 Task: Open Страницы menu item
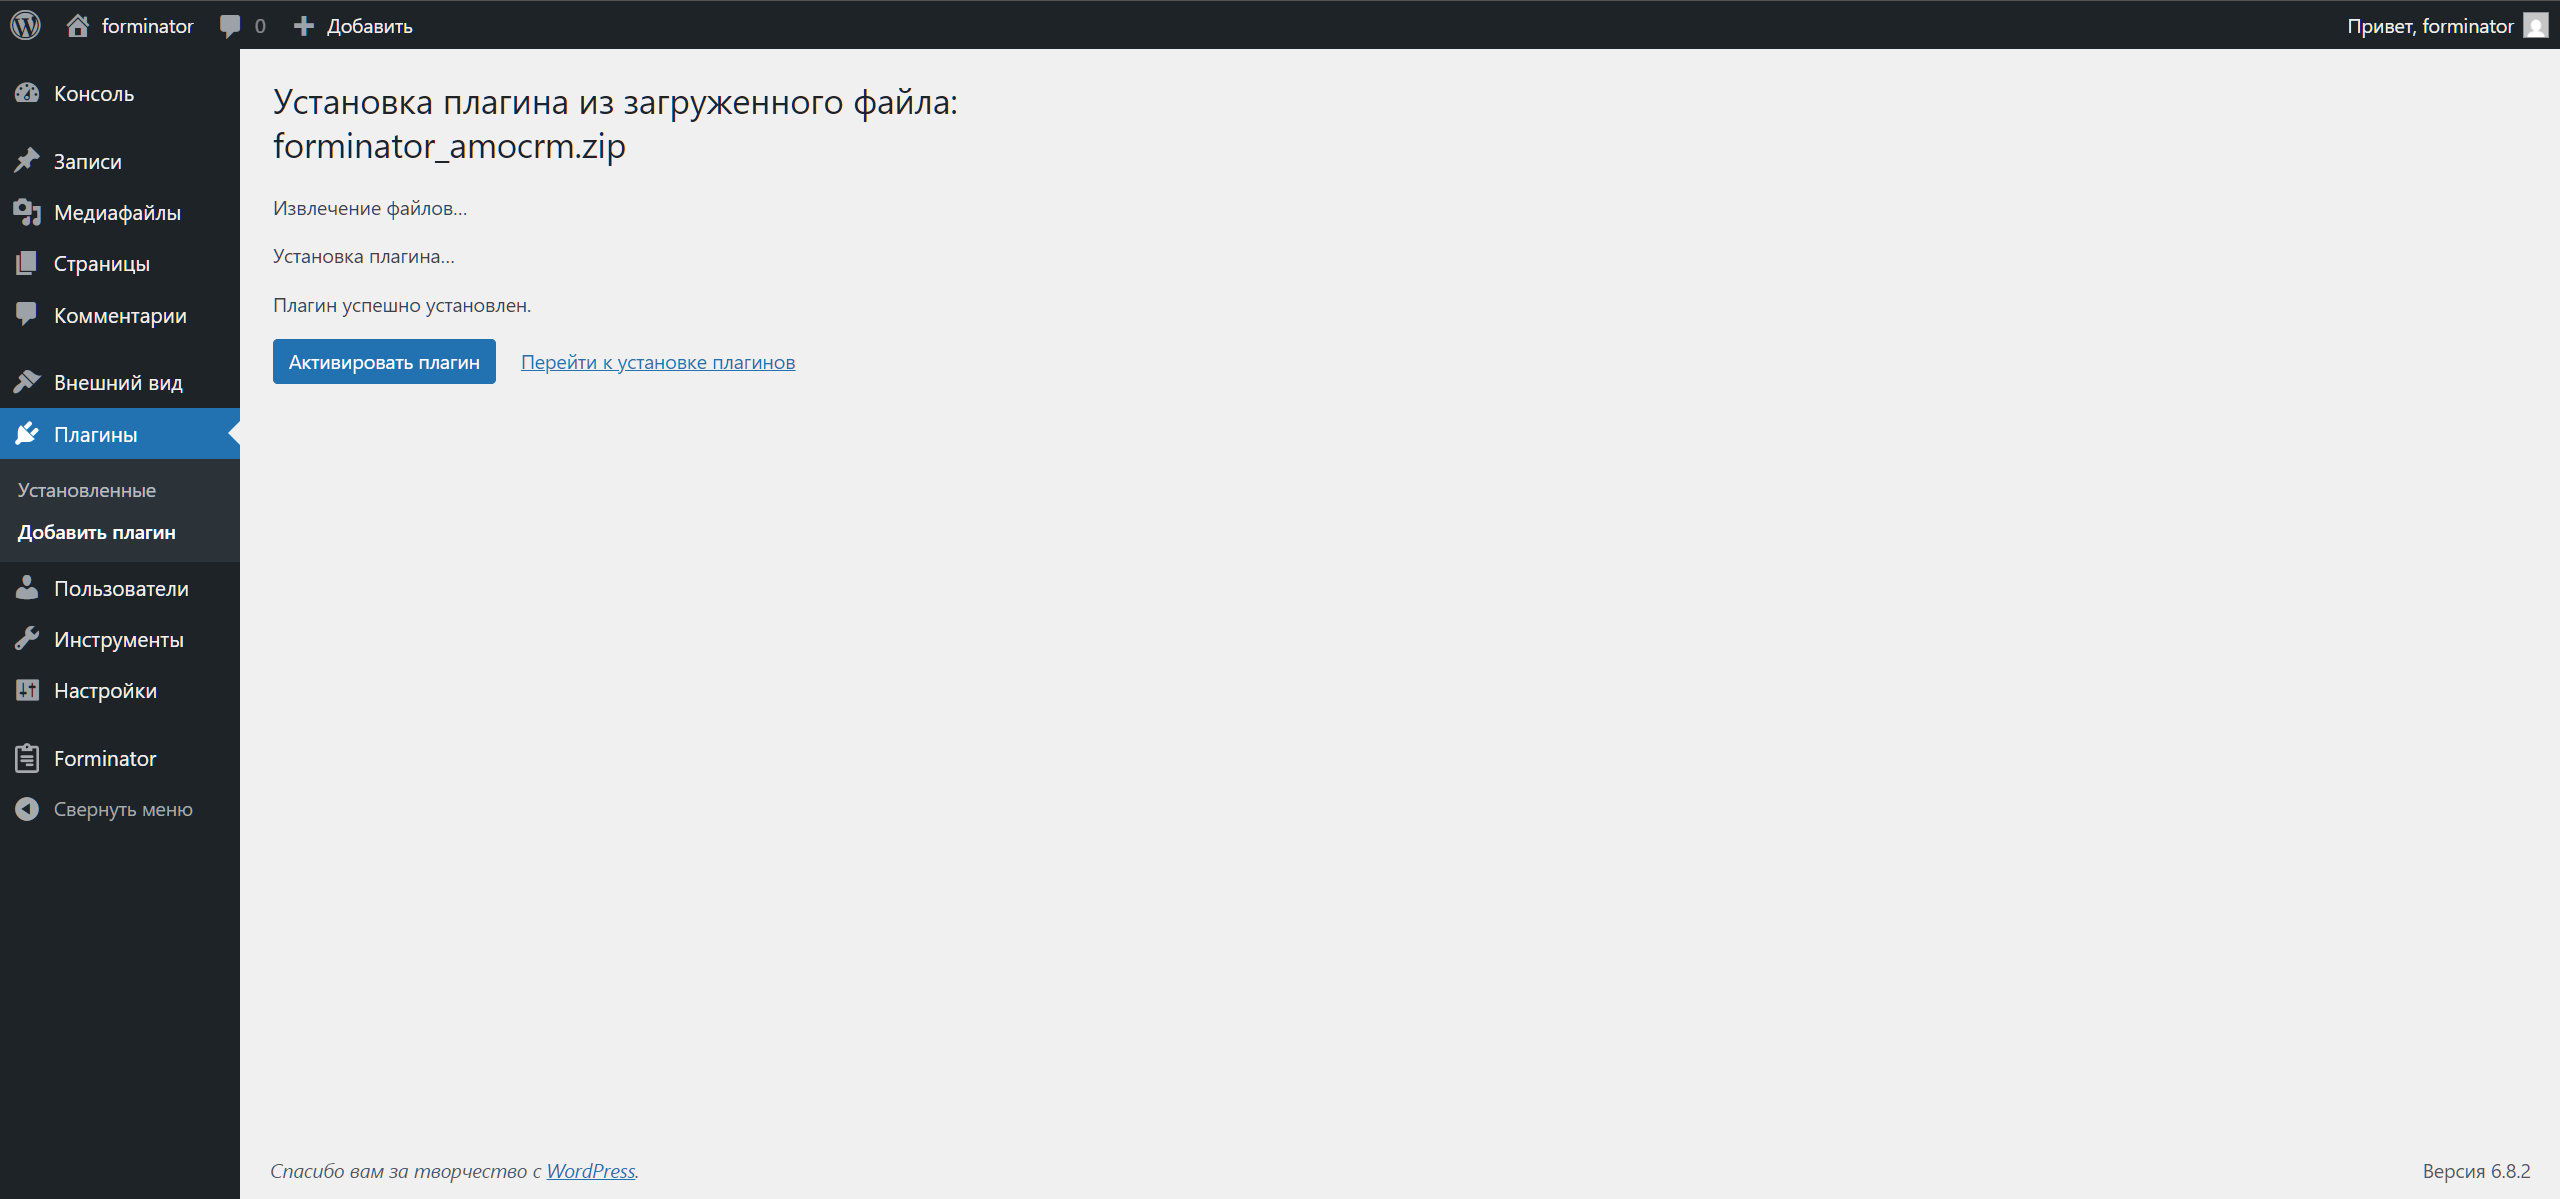(x=120, y=263)
